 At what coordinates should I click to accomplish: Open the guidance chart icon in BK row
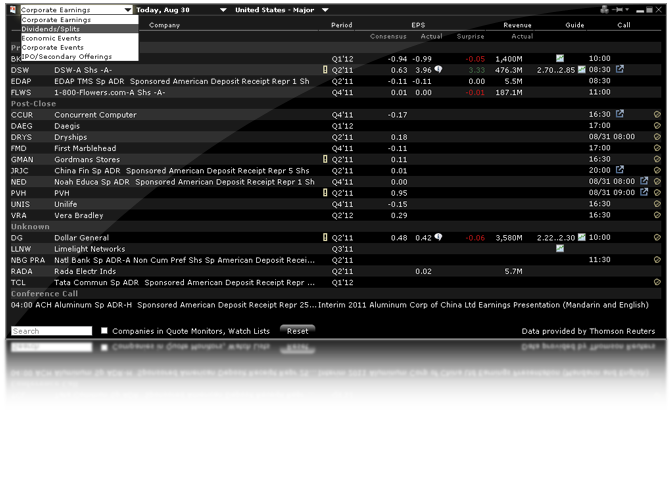tap(560, 58)
